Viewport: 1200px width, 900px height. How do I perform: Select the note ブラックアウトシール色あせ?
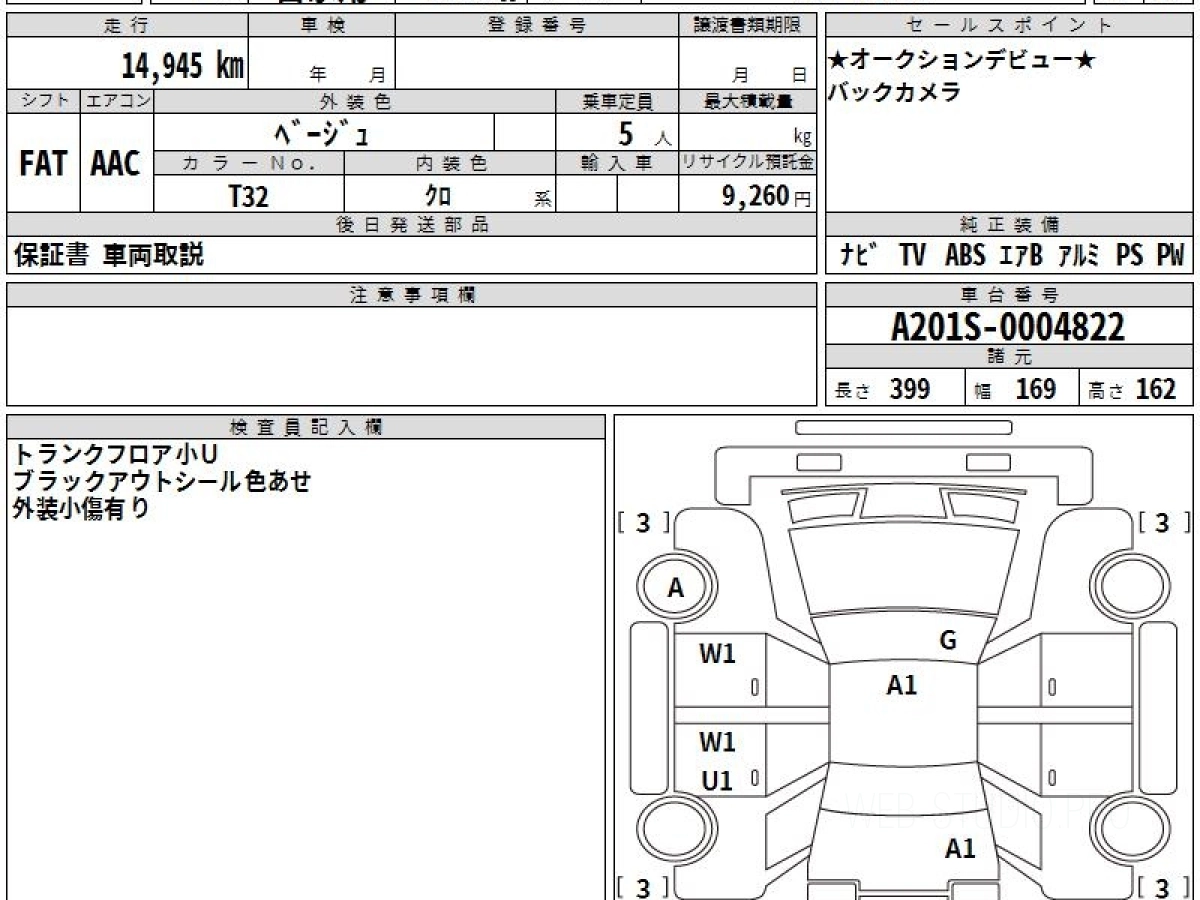point(162,481)
